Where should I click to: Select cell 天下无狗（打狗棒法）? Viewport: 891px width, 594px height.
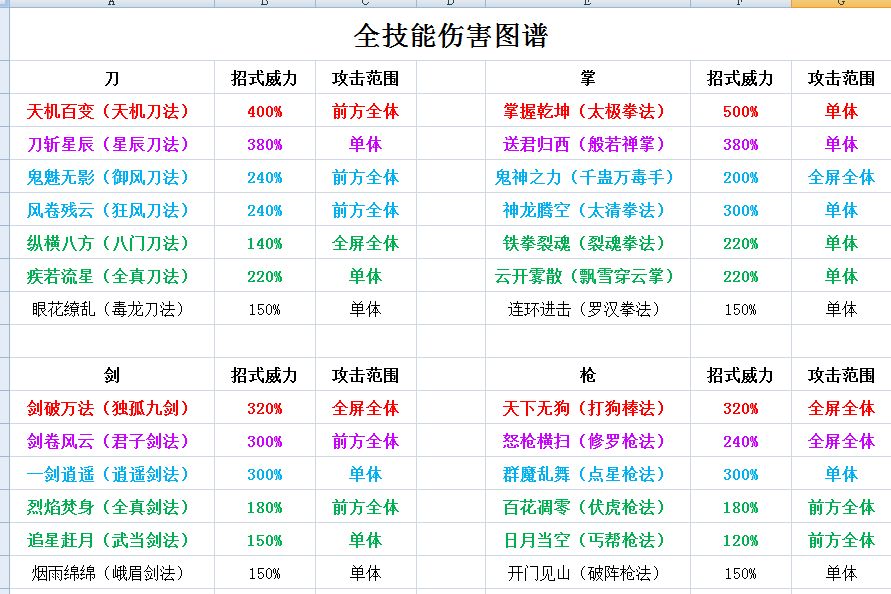pos(588,408)
